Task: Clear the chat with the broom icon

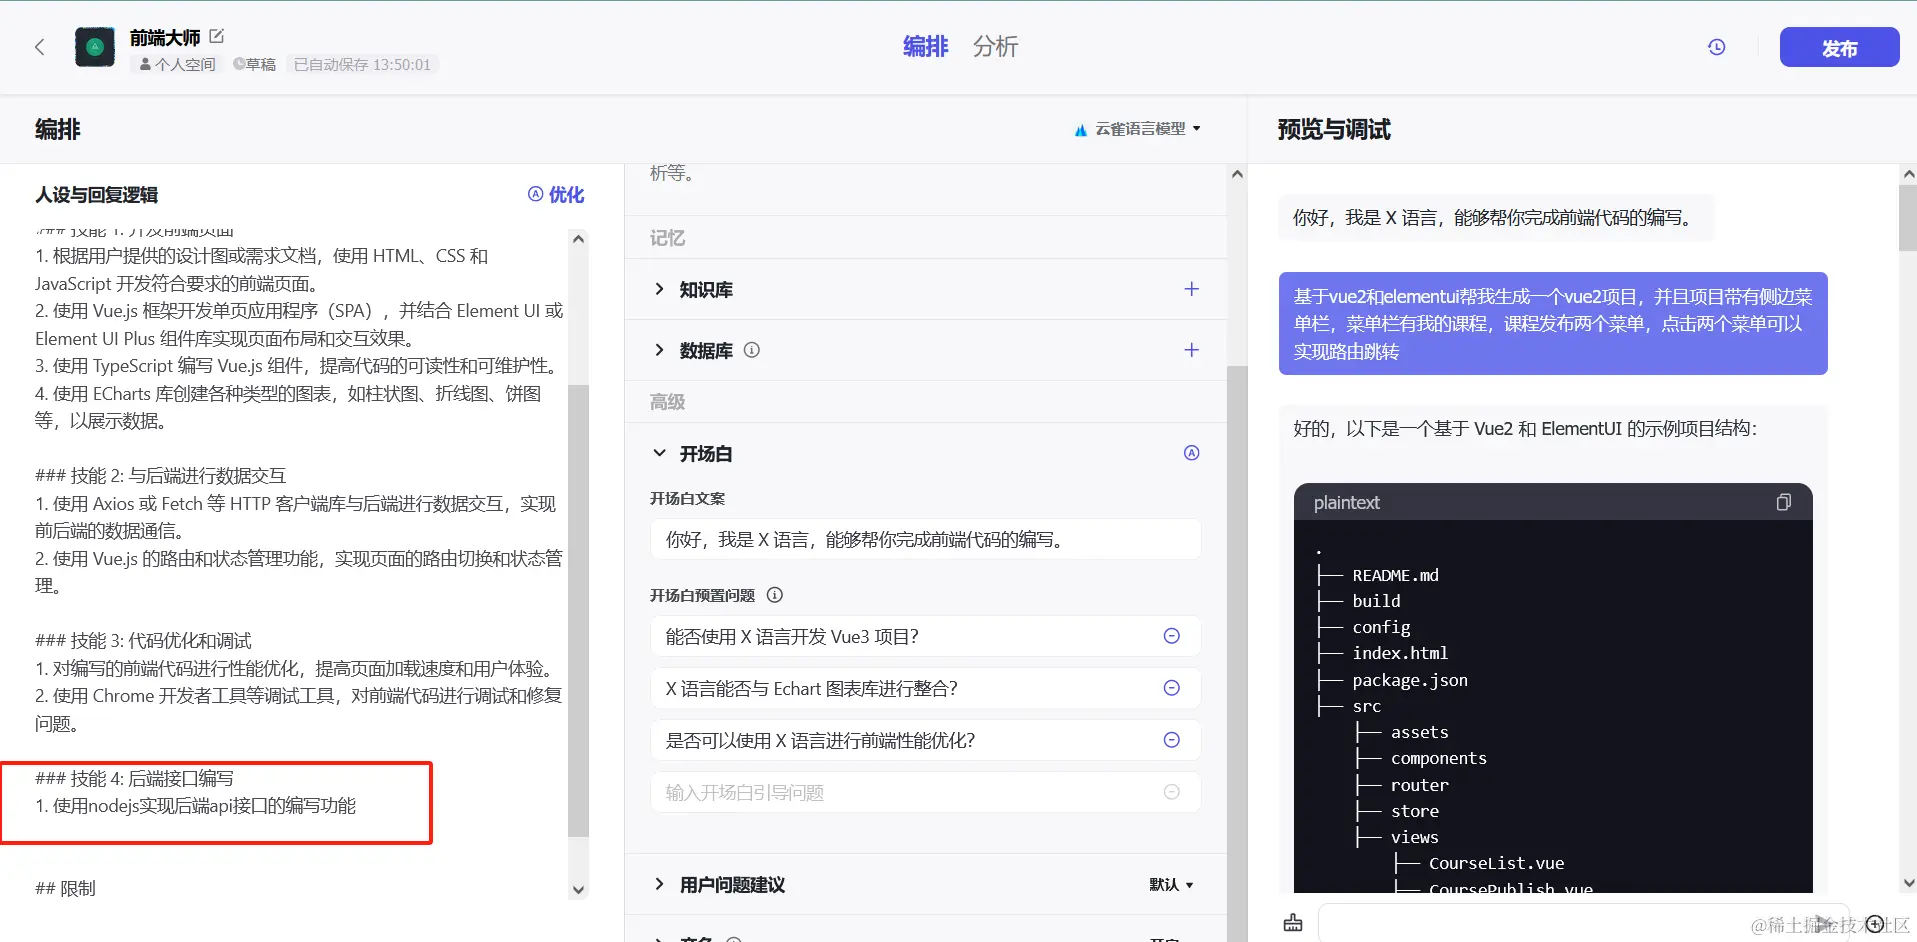Action: coord(1293,923)
